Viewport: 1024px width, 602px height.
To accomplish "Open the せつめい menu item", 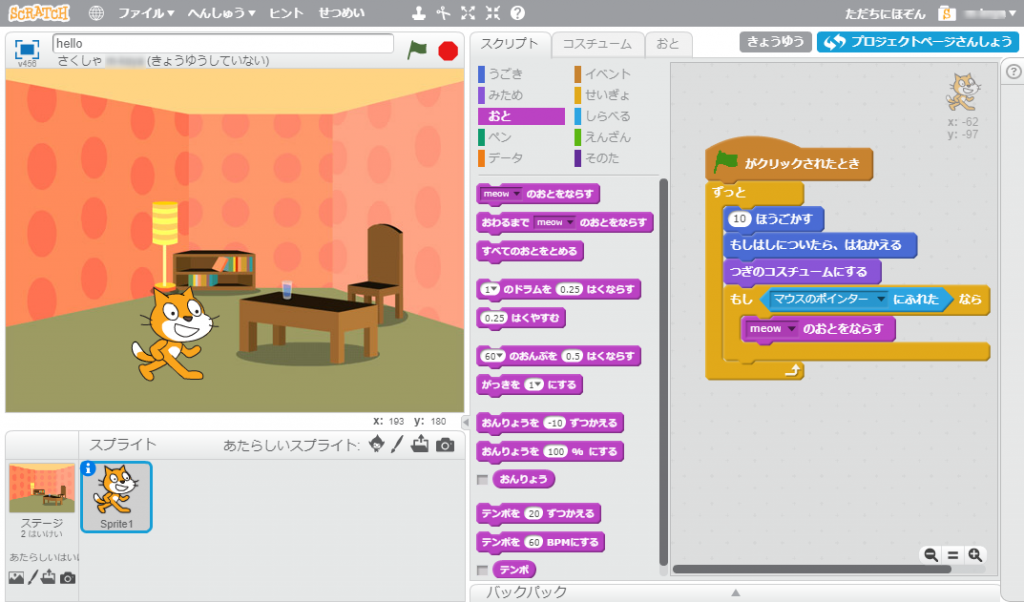I will [342, 13].
